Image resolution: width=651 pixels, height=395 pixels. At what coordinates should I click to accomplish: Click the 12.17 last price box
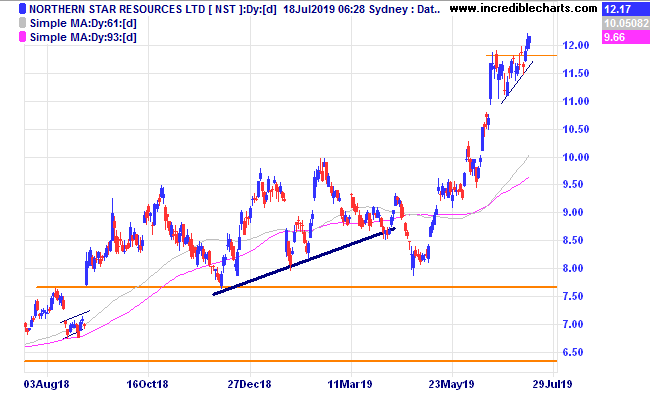626,9
